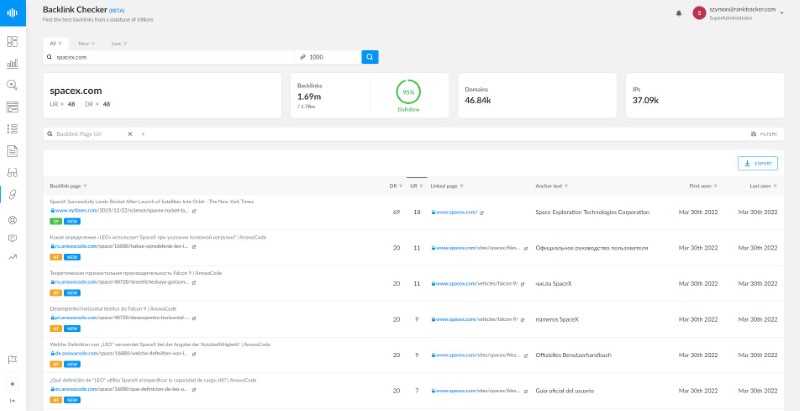
Task: Click the DR label in spacex.com card
Action: 88,105
